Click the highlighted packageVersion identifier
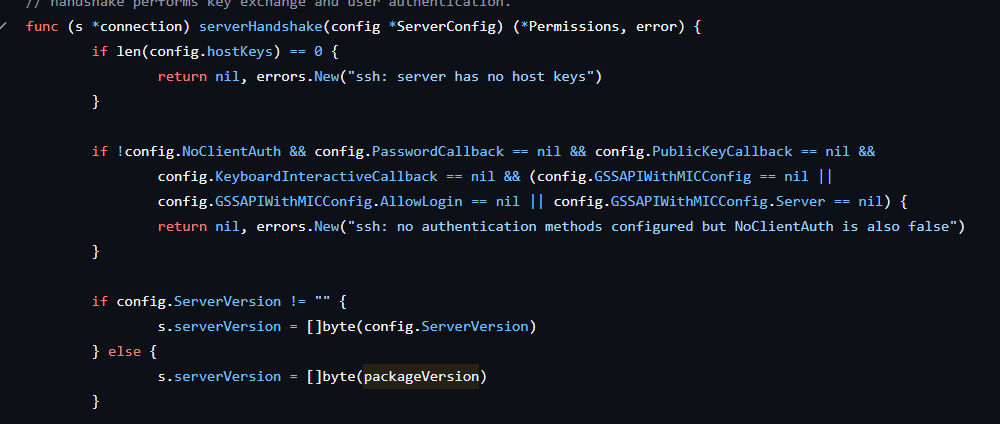Screen dimensions: 1000x424 421,376
